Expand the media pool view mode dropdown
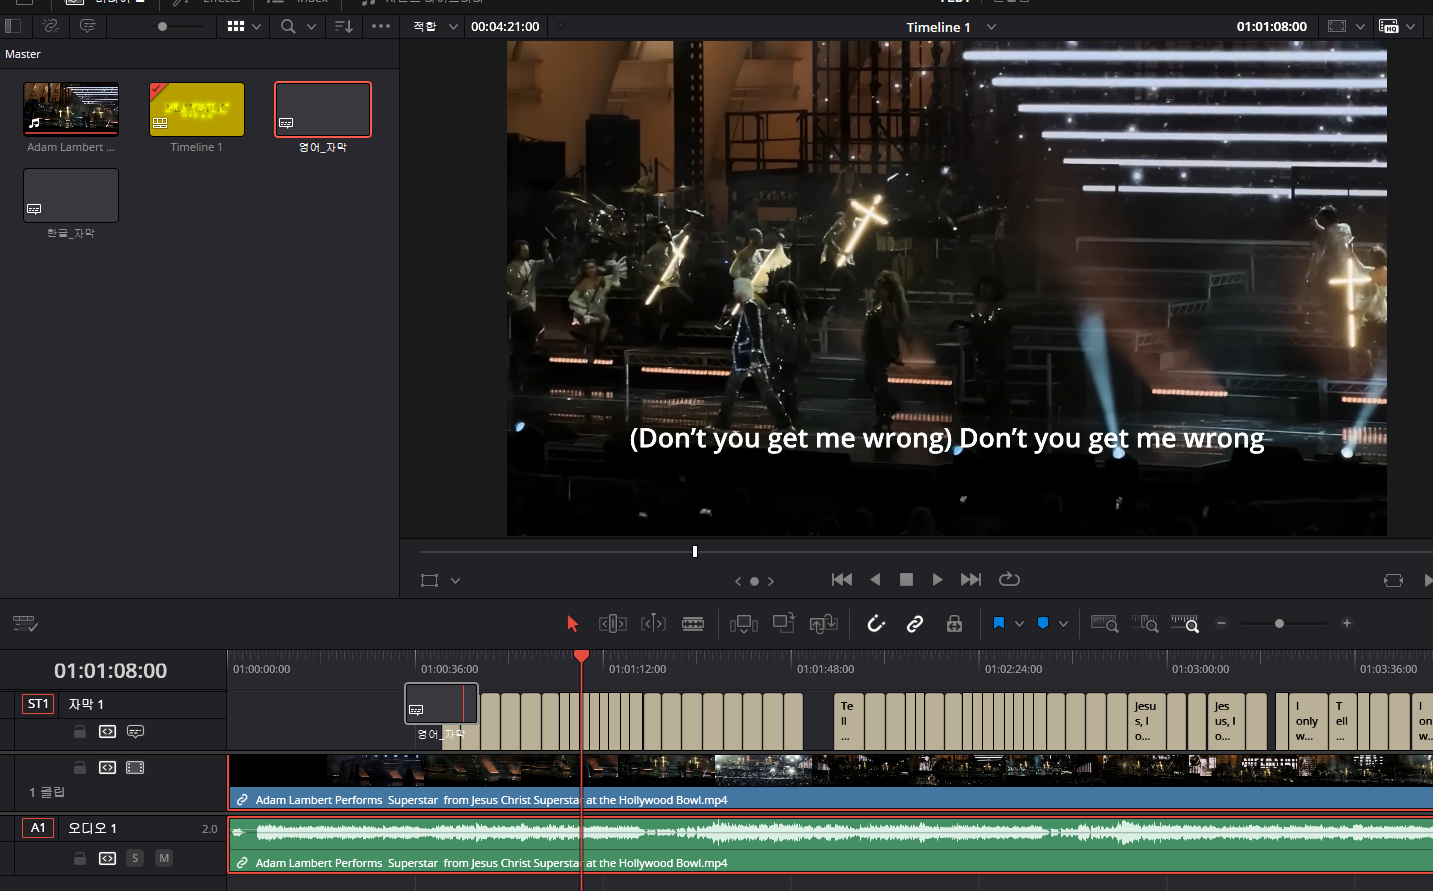The height and width of the screenshot is (891, 1433). [x=256, y=27]
